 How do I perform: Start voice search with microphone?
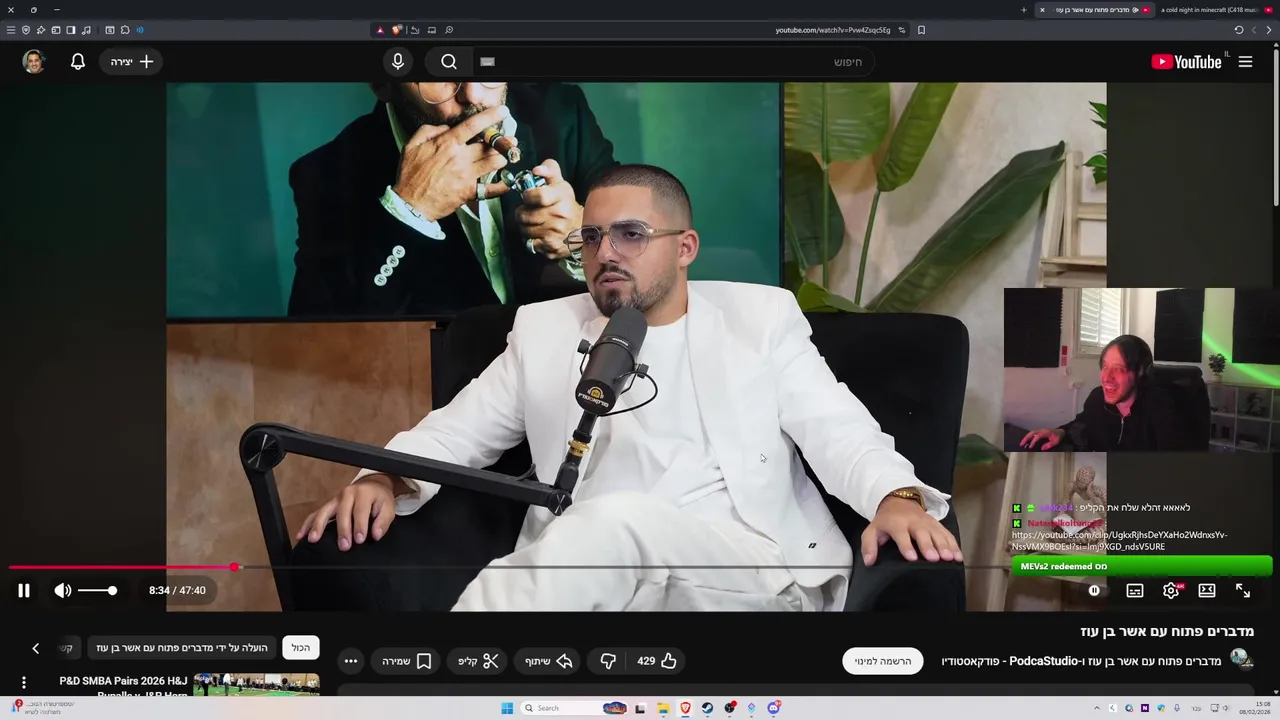tap(398, 62)
